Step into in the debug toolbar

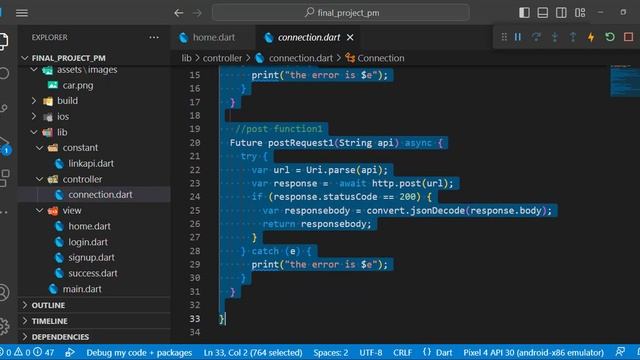coord(555,37)
